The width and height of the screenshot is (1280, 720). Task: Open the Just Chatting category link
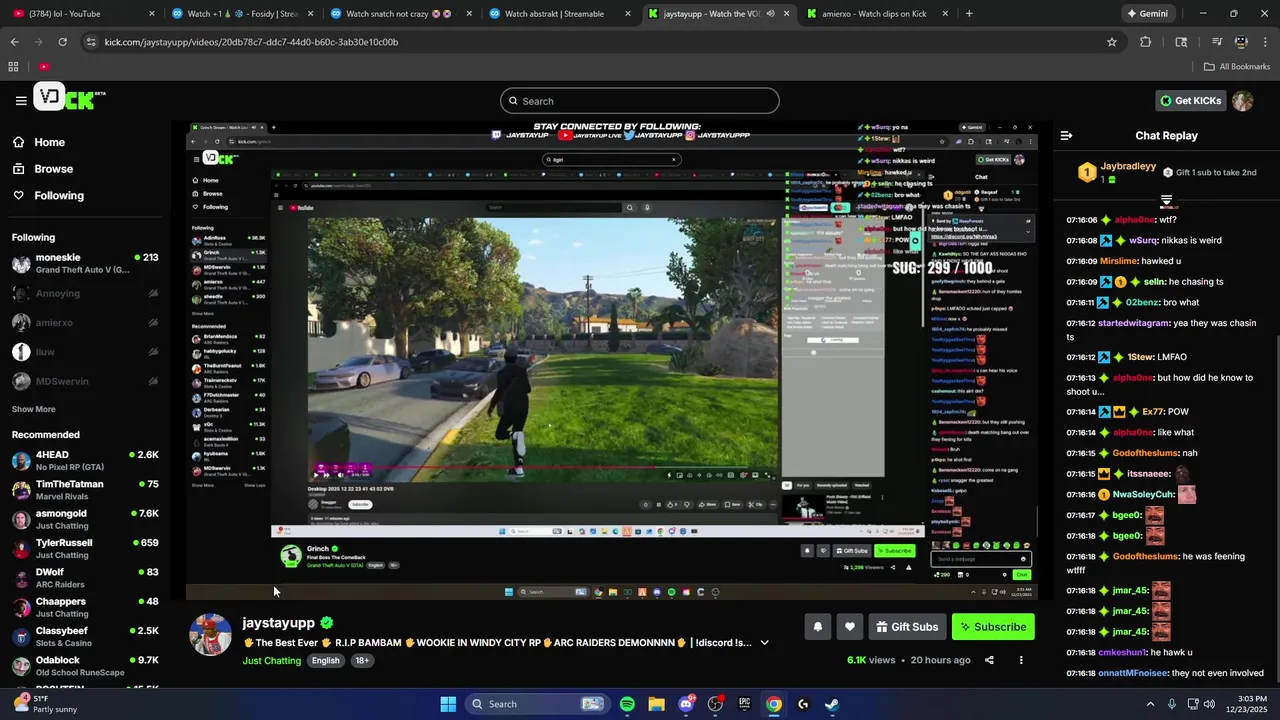pos(271,660)
